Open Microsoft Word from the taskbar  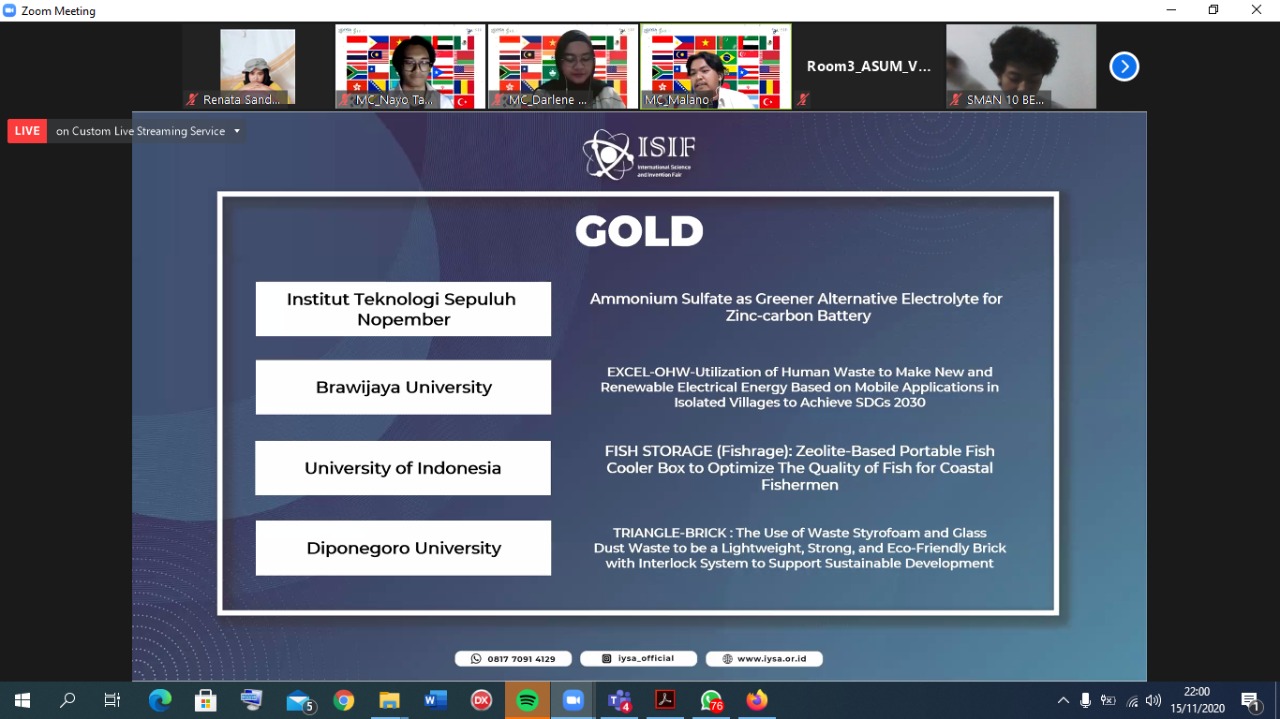coord(435,700)
